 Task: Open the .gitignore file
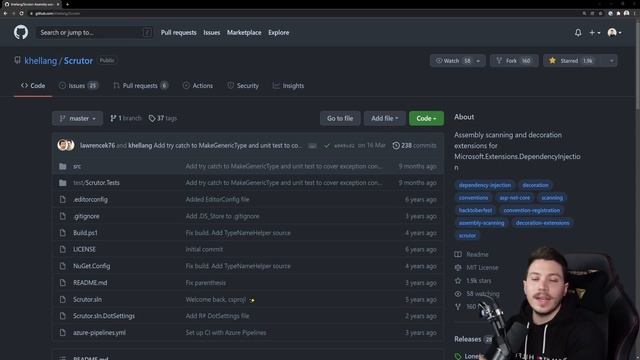point(86,216)
